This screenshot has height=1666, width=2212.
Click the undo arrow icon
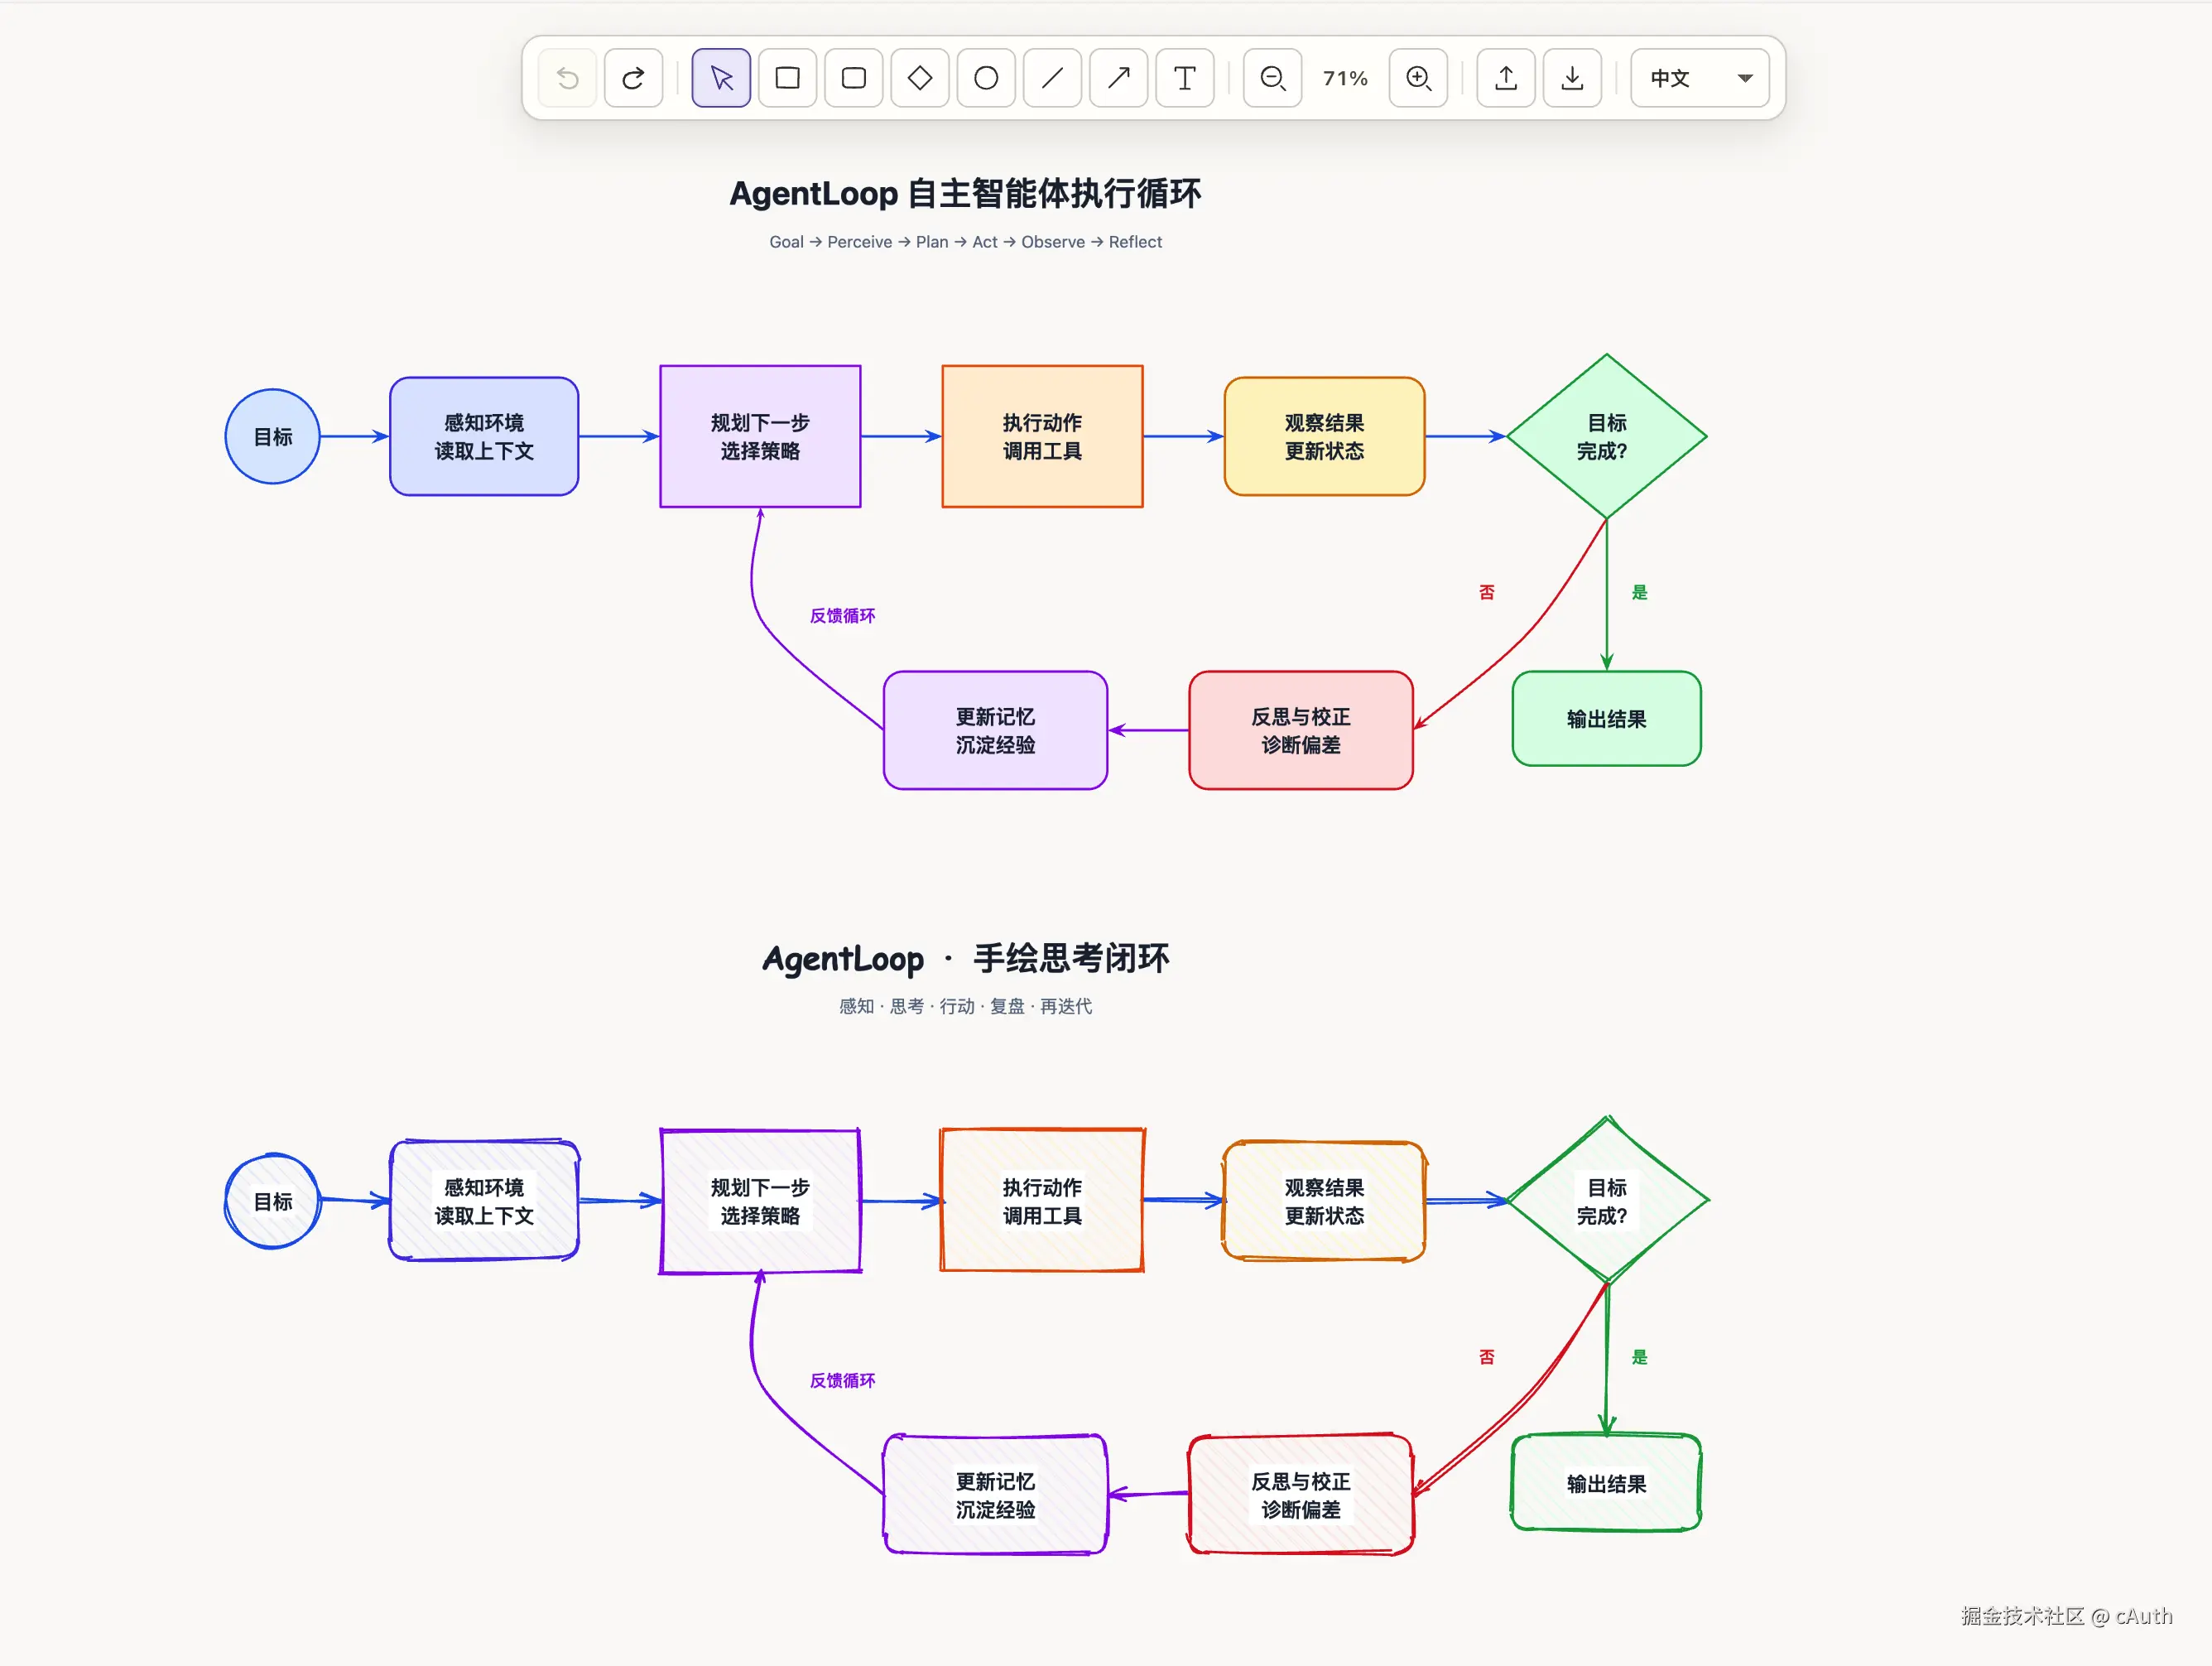567,78
